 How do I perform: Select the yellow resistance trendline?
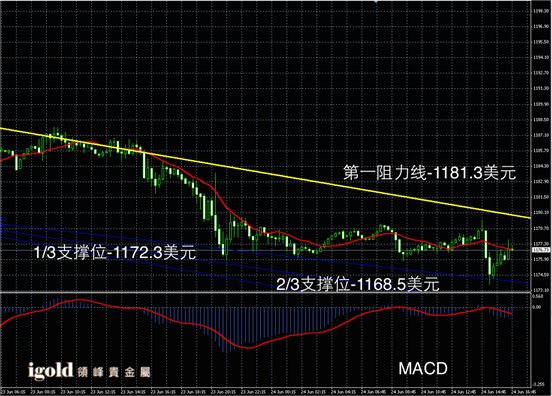265,173
